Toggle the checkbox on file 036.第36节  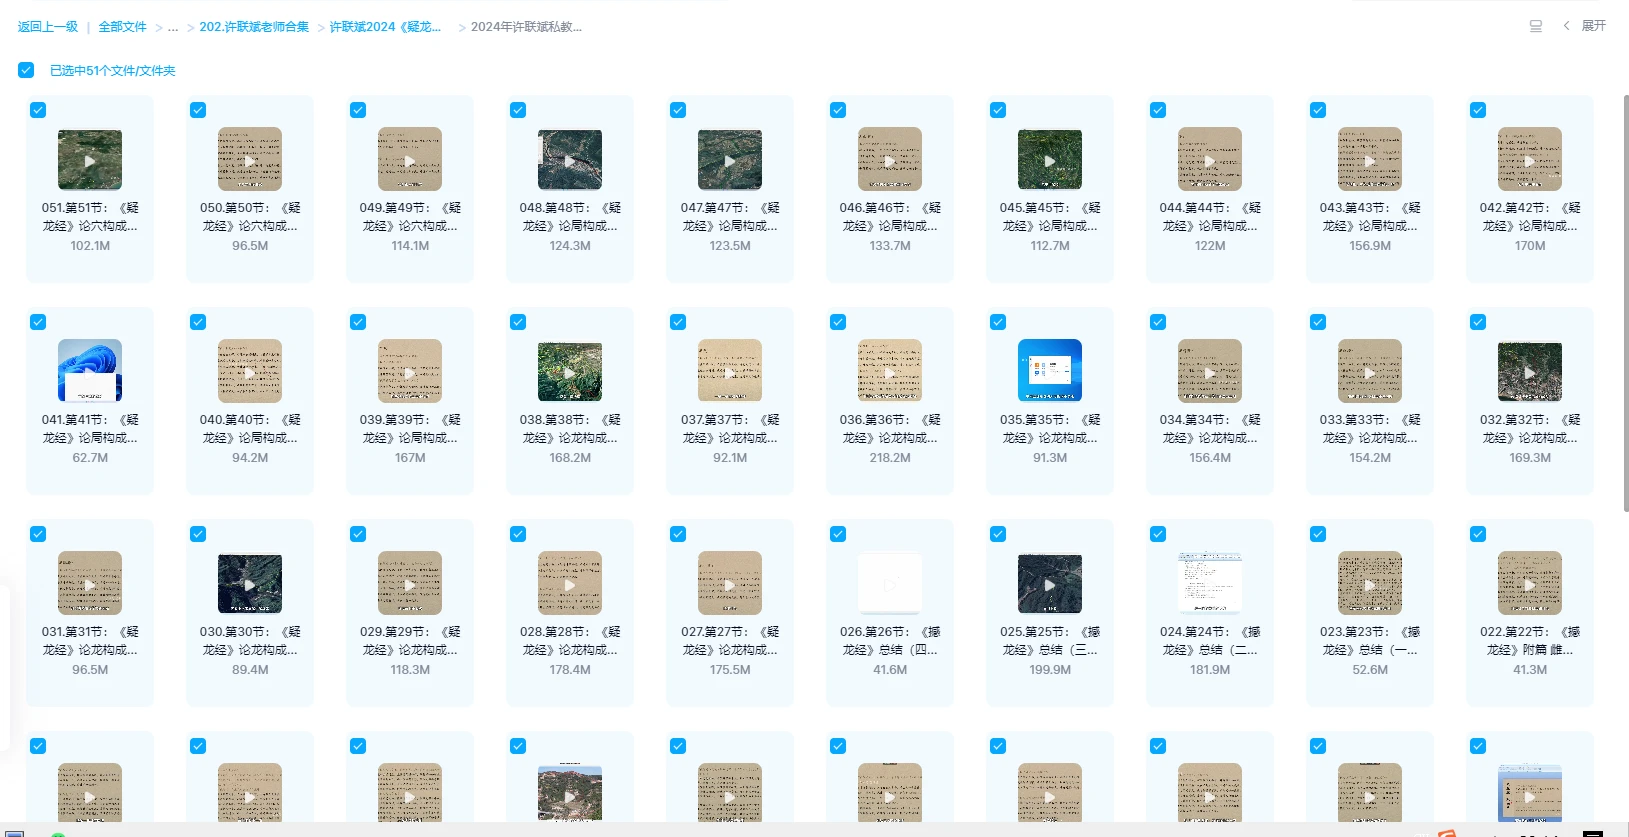coord(838,322)
